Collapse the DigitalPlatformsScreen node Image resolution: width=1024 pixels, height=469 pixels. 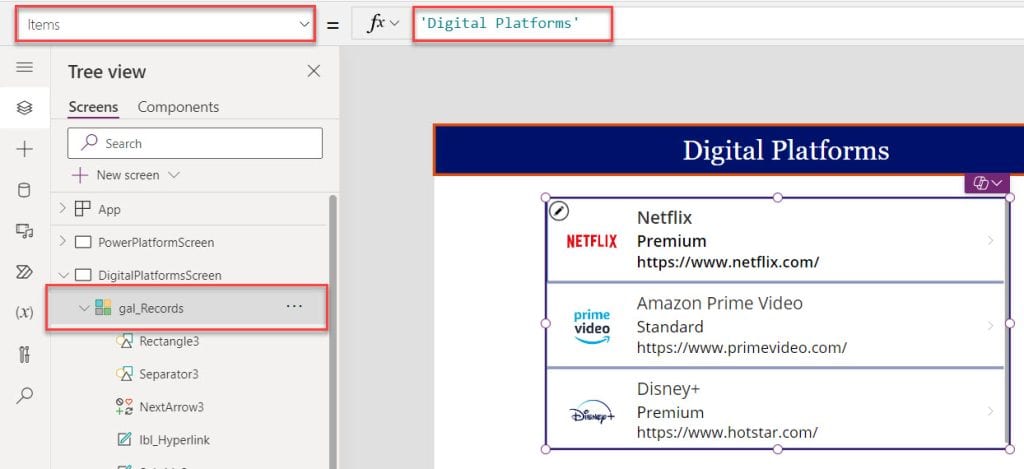coord(63,275)
